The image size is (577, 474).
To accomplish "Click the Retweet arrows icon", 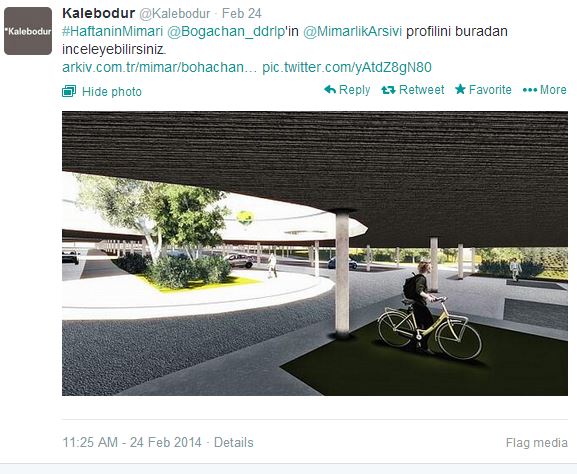I will 388,90.
